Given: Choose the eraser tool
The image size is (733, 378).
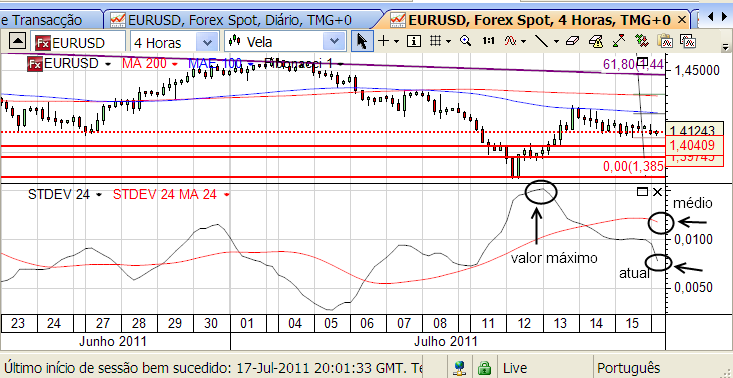Looking at the screenshot, I should tap(572, 41).
